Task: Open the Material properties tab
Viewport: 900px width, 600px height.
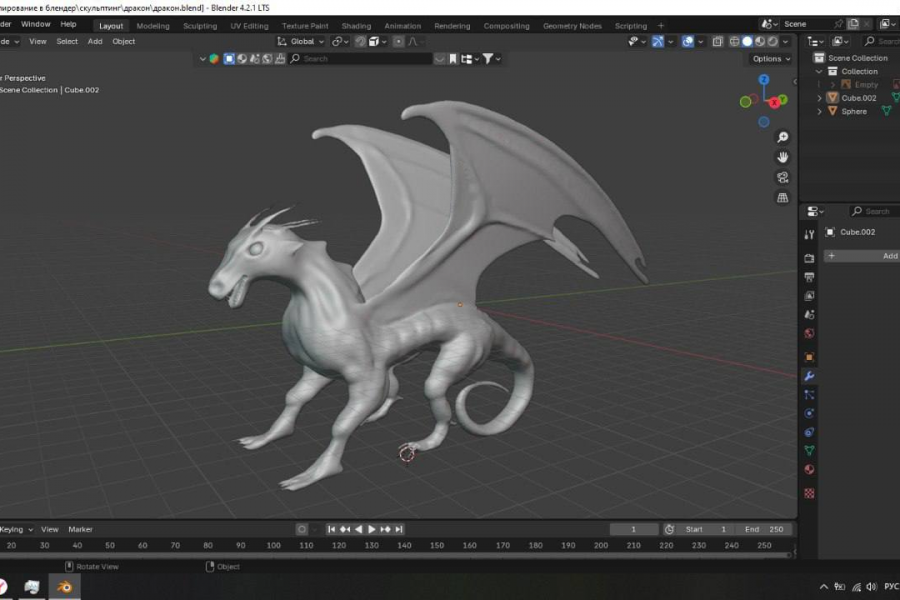Action: tap(809, 470)
